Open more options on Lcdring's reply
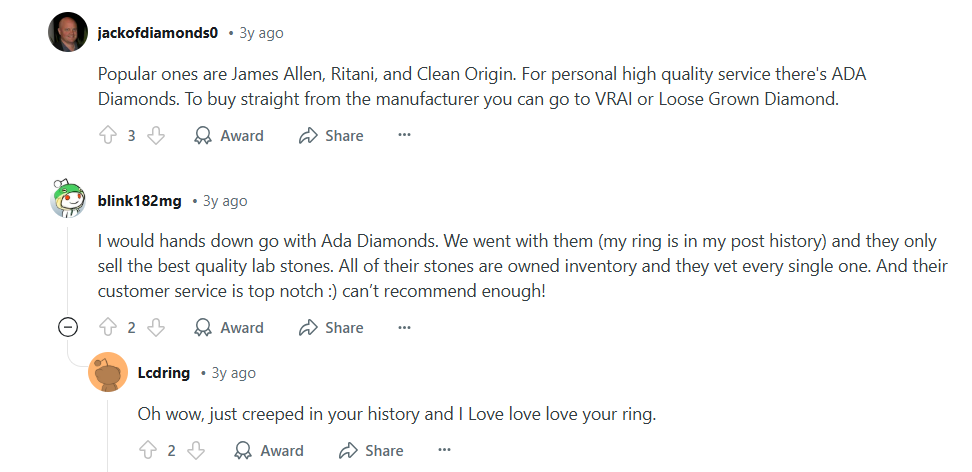972x472 pixels. (444, 451)
